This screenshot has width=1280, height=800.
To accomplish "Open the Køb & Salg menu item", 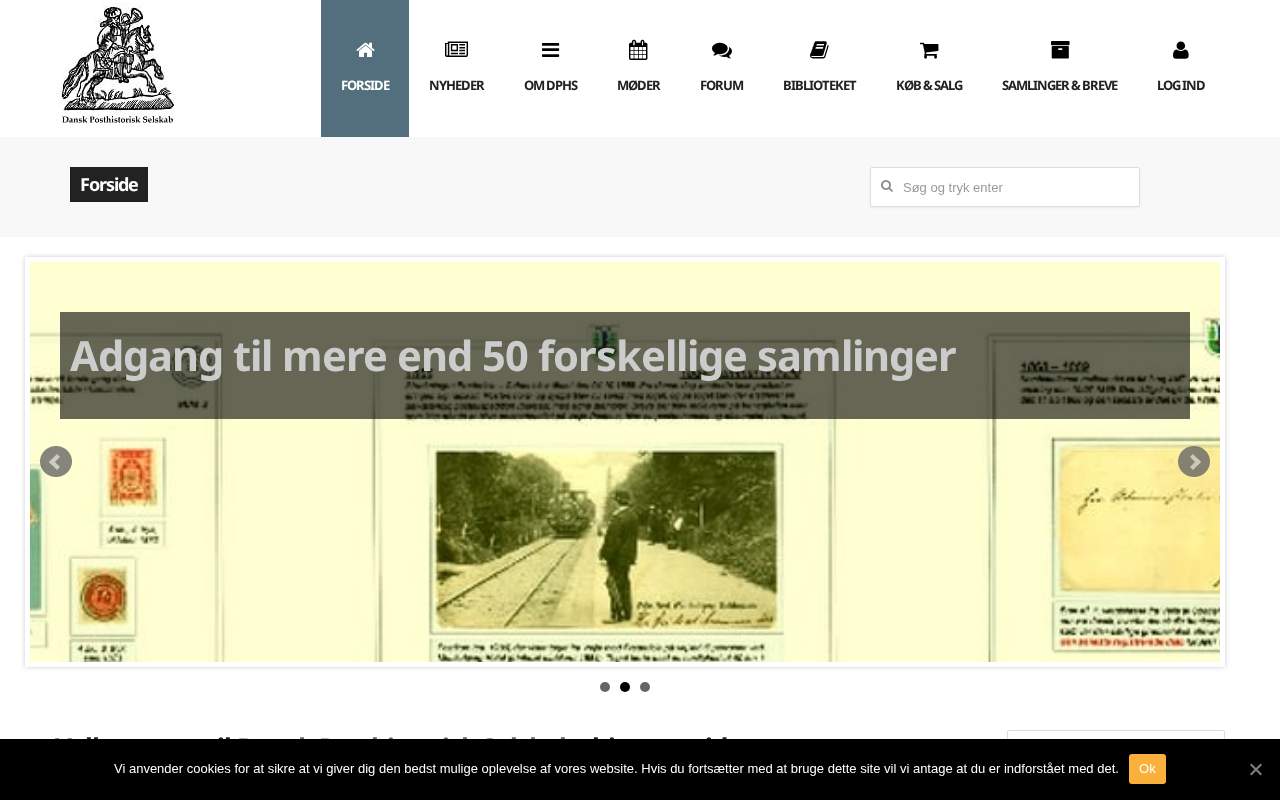I will tap(929, 68).
